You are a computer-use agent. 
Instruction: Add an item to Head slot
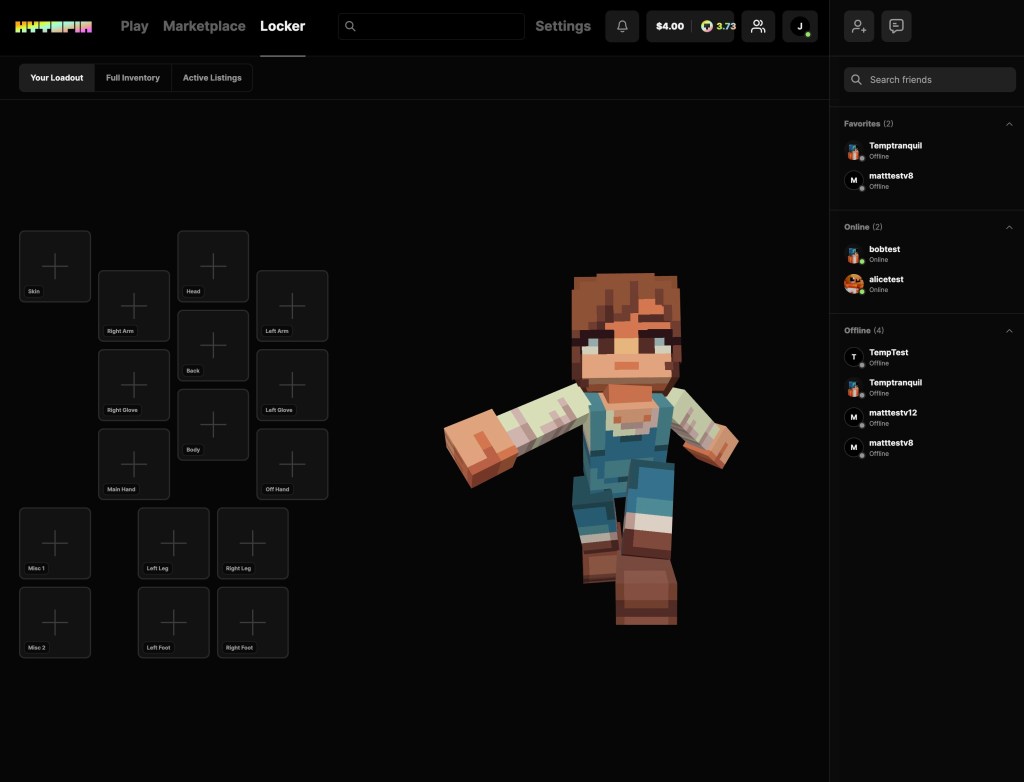(x=213, y=266)
